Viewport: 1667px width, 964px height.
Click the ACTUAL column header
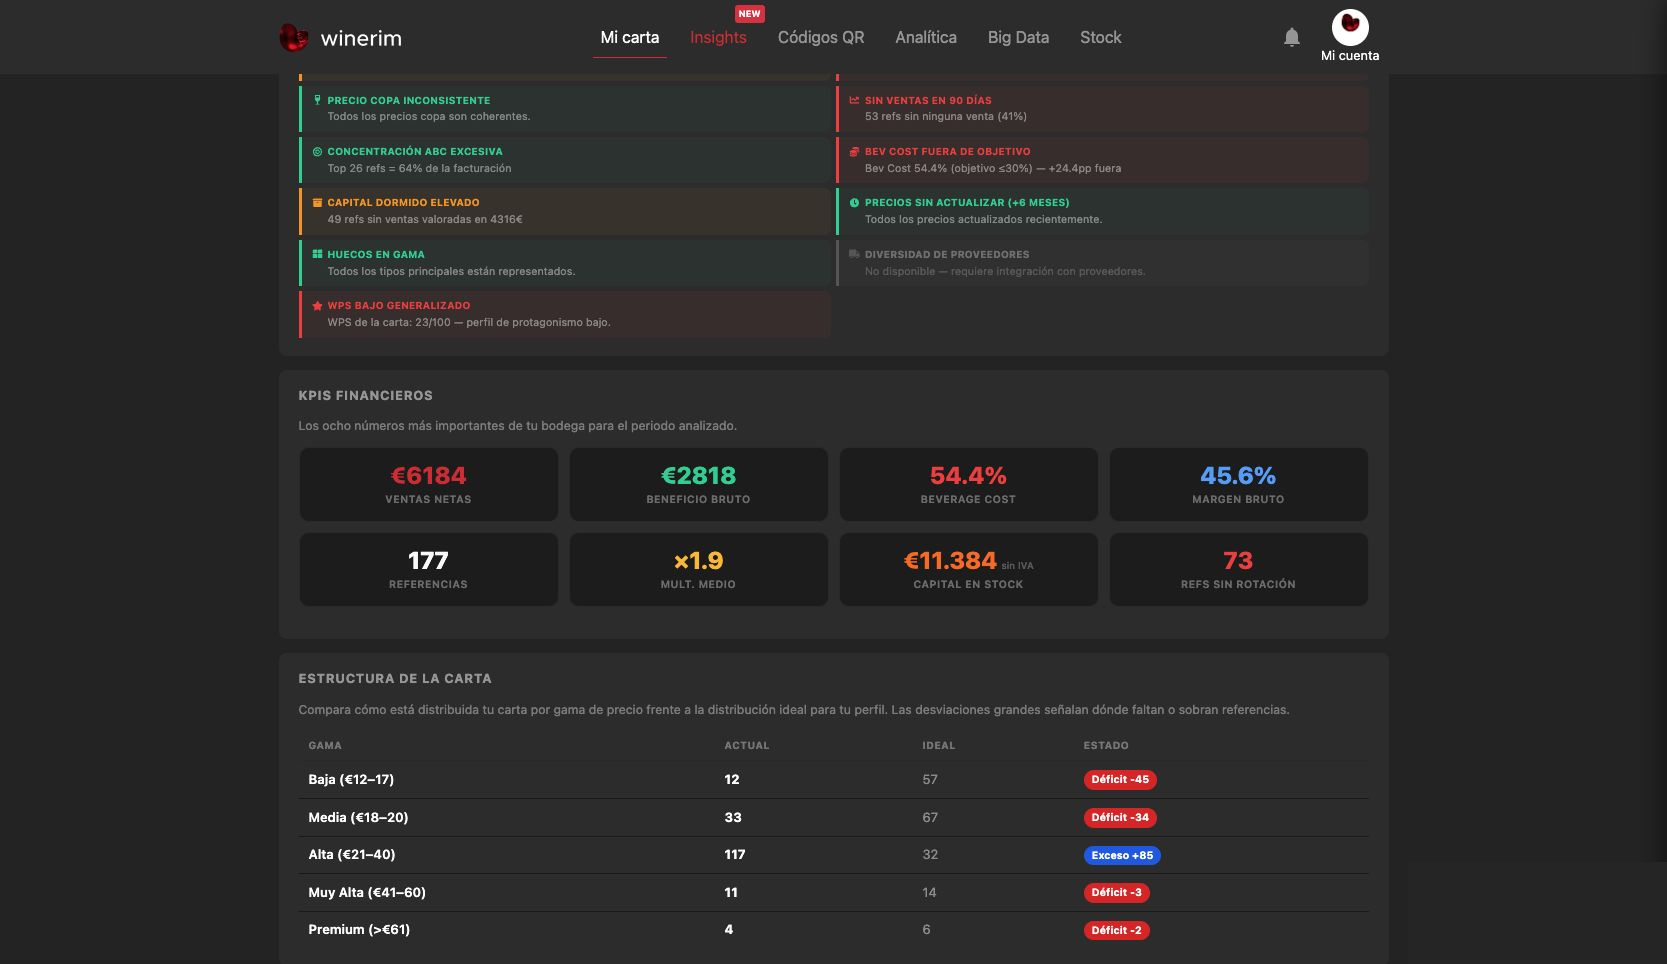[747, 746]
